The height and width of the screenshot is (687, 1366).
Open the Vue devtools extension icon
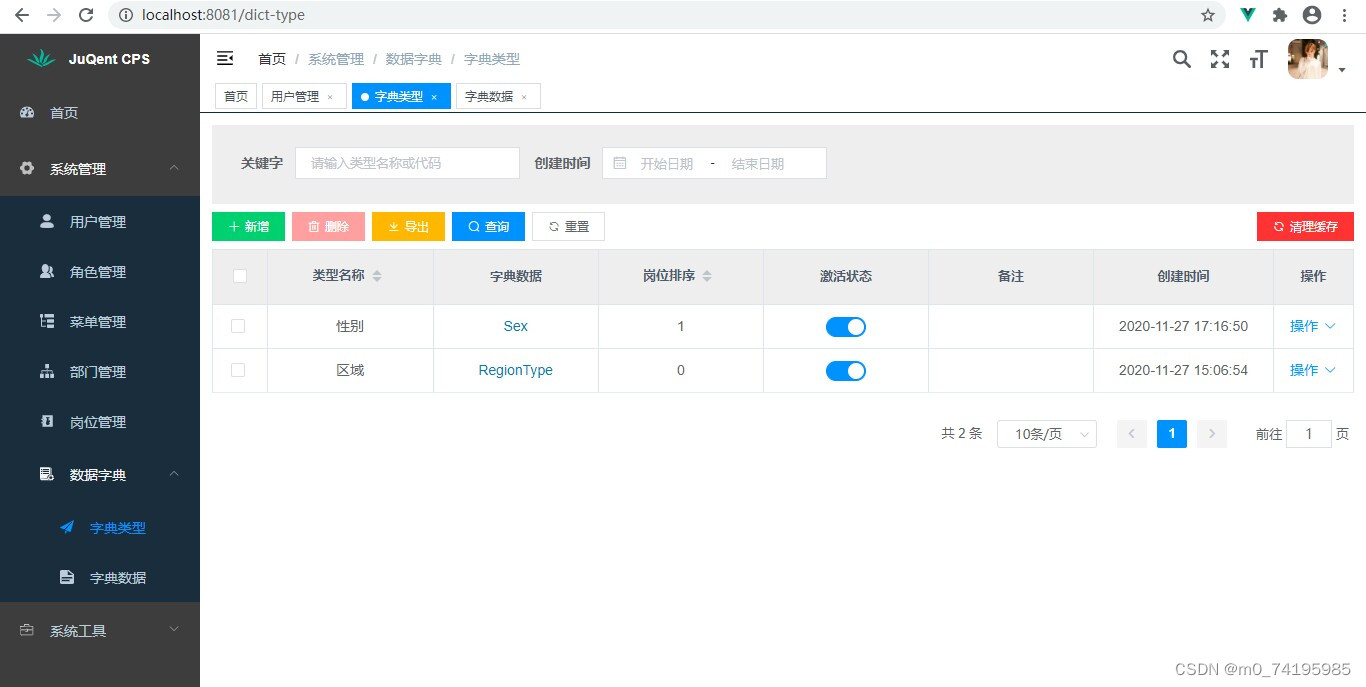pyautogui.click(x=1248, y=15)
